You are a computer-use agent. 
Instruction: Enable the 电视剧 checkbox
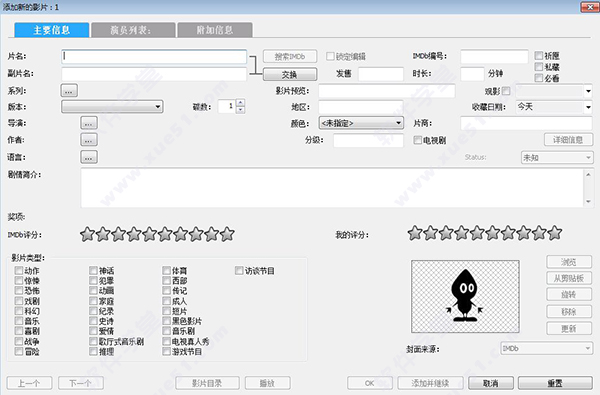coord(417,140)
